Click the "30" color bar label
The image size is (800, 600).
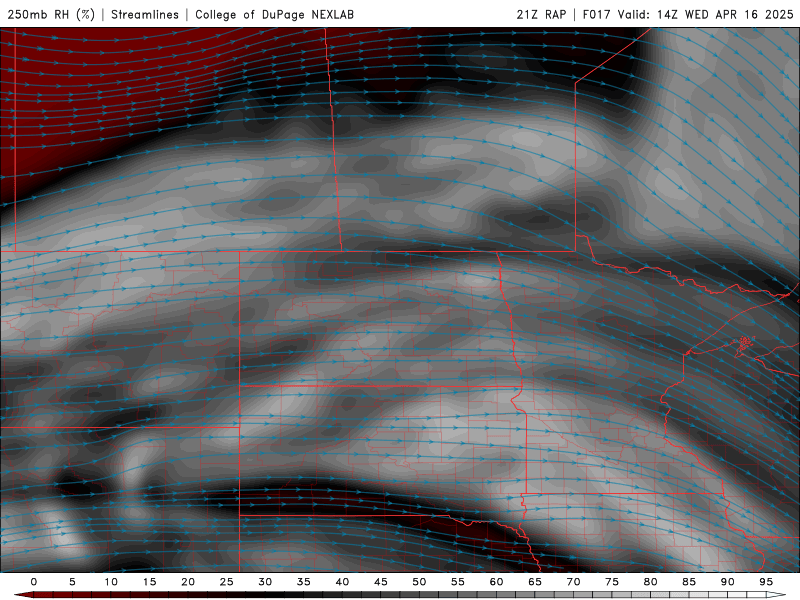pos(265,582)
